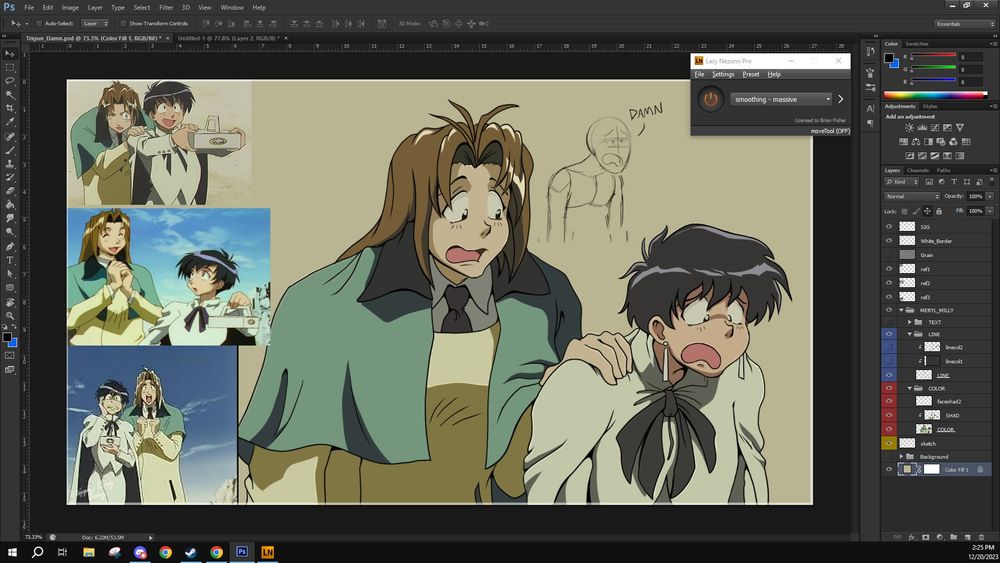Create a new layer with the bottom icon

click(967, 537)
